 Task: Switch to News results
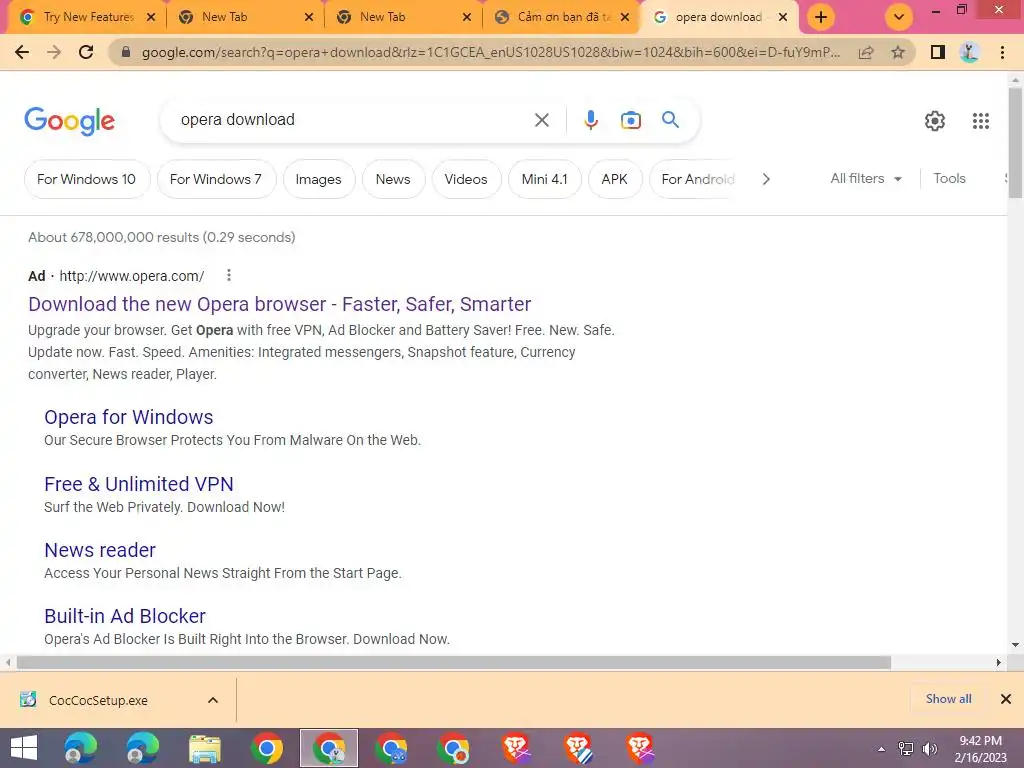coord(393,179)
